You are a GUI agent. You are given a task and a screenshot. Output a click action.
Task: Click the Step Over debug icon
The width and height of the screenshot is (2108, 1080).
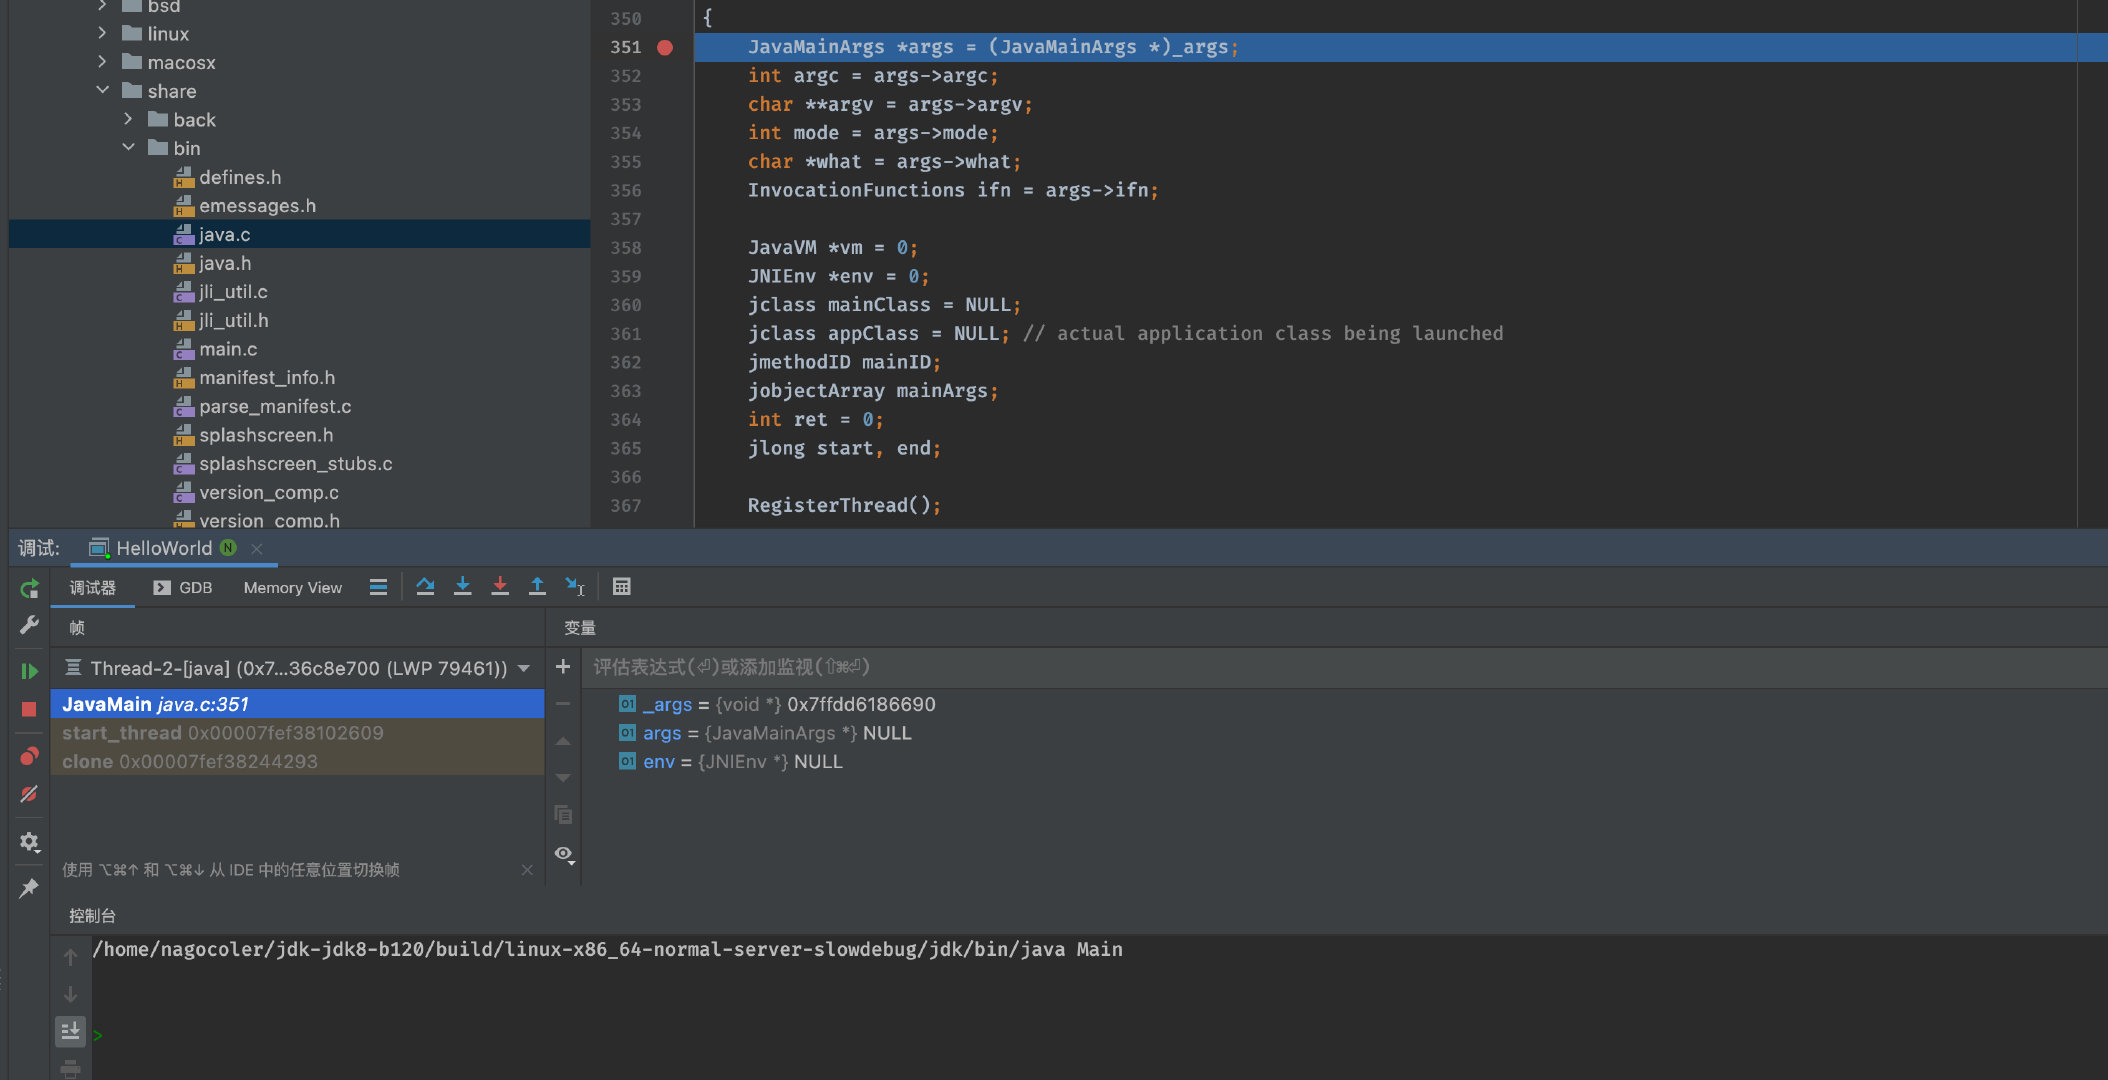(425, 587)
